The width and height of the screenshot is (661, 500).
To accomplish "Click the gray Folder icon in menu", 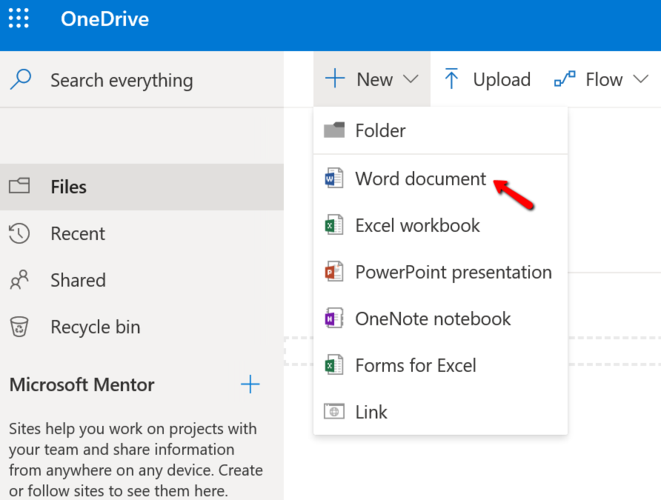I will [334, 130].
